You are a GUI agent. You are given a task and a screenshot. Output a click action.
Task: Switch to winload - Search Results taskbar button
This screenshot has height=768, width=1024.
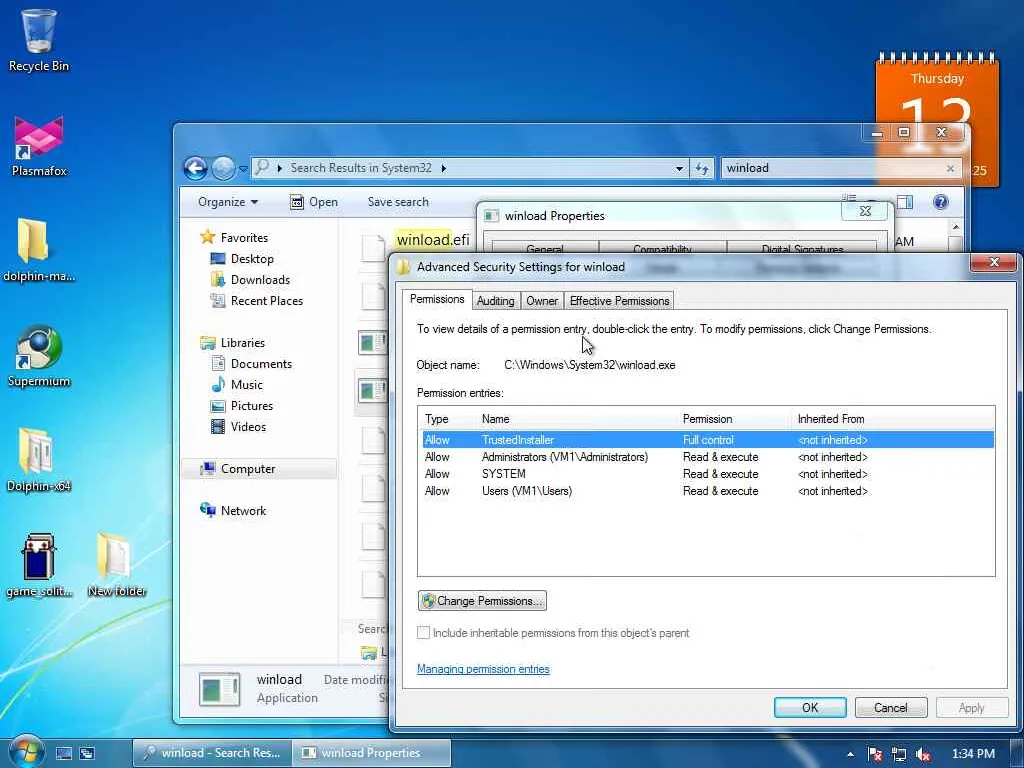coord(213,753)
